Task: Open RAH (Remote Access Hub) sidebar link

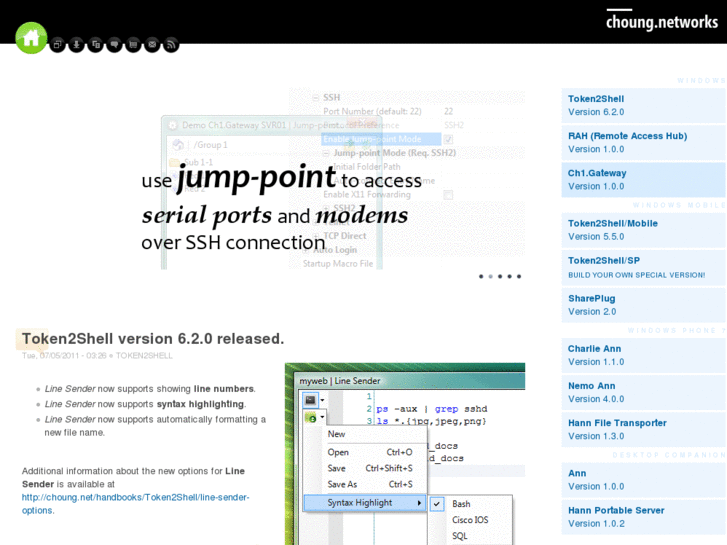Action: point(644,142)
